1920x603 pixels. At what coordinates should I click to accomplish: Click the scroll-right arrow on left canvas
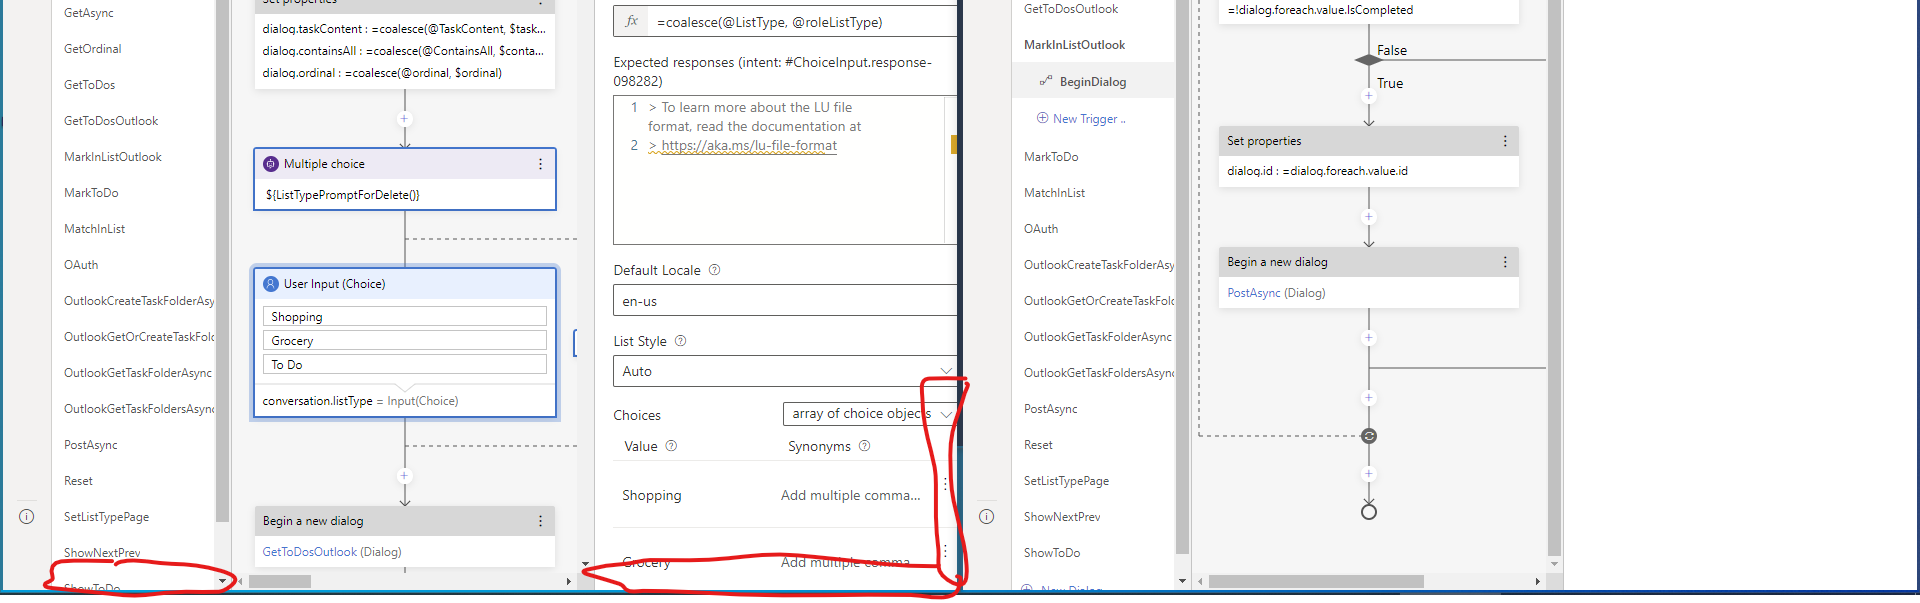click(x=569, y=581)
